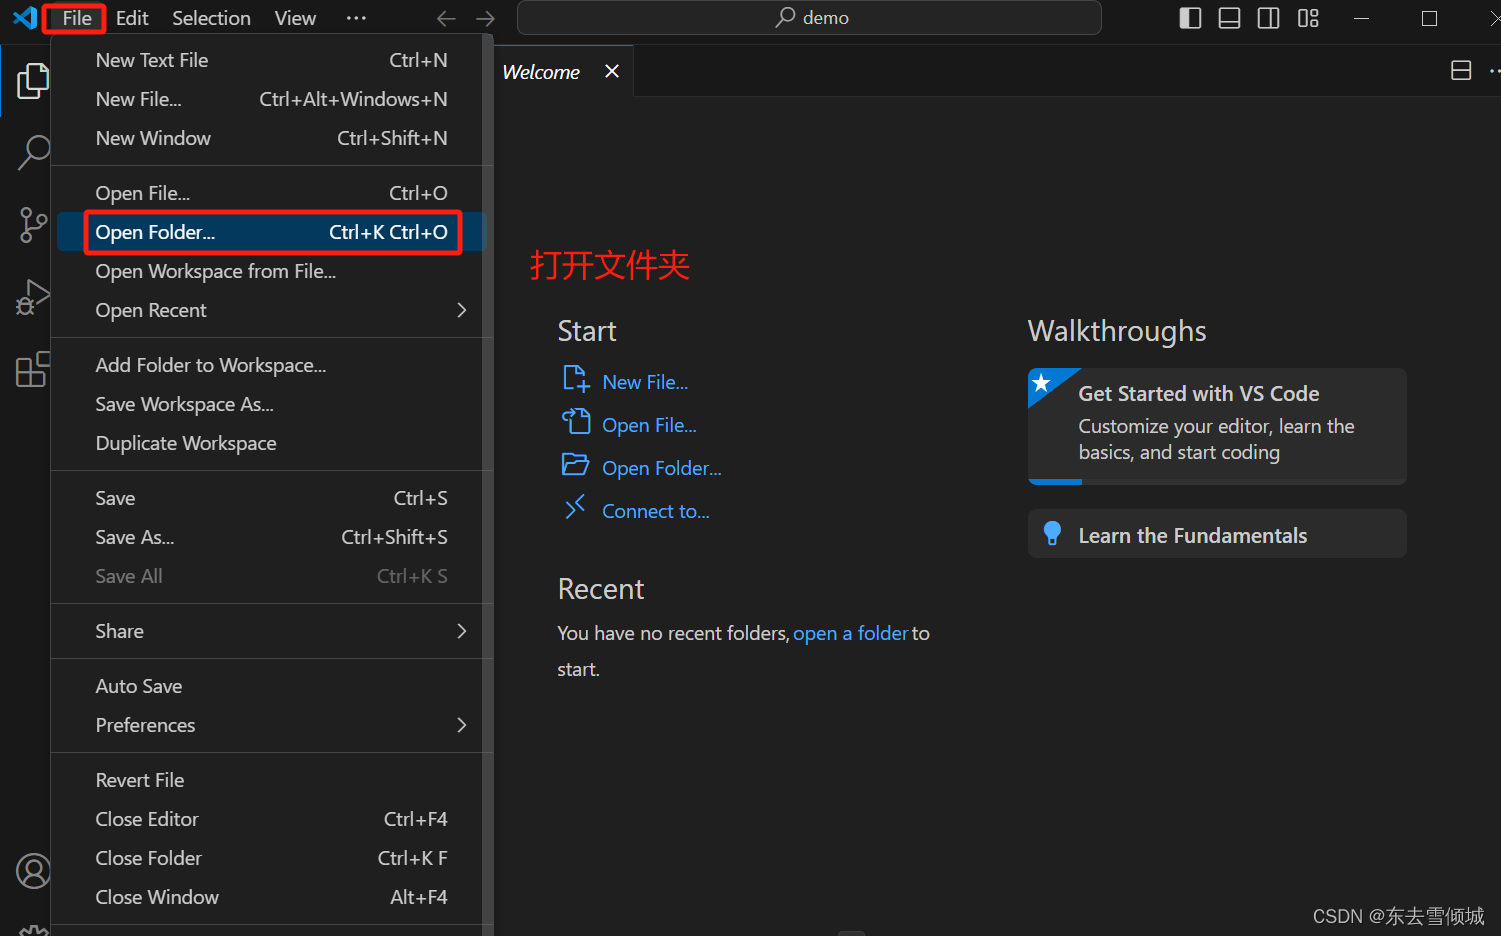Click the demo command center search box

tap(809, 18)
